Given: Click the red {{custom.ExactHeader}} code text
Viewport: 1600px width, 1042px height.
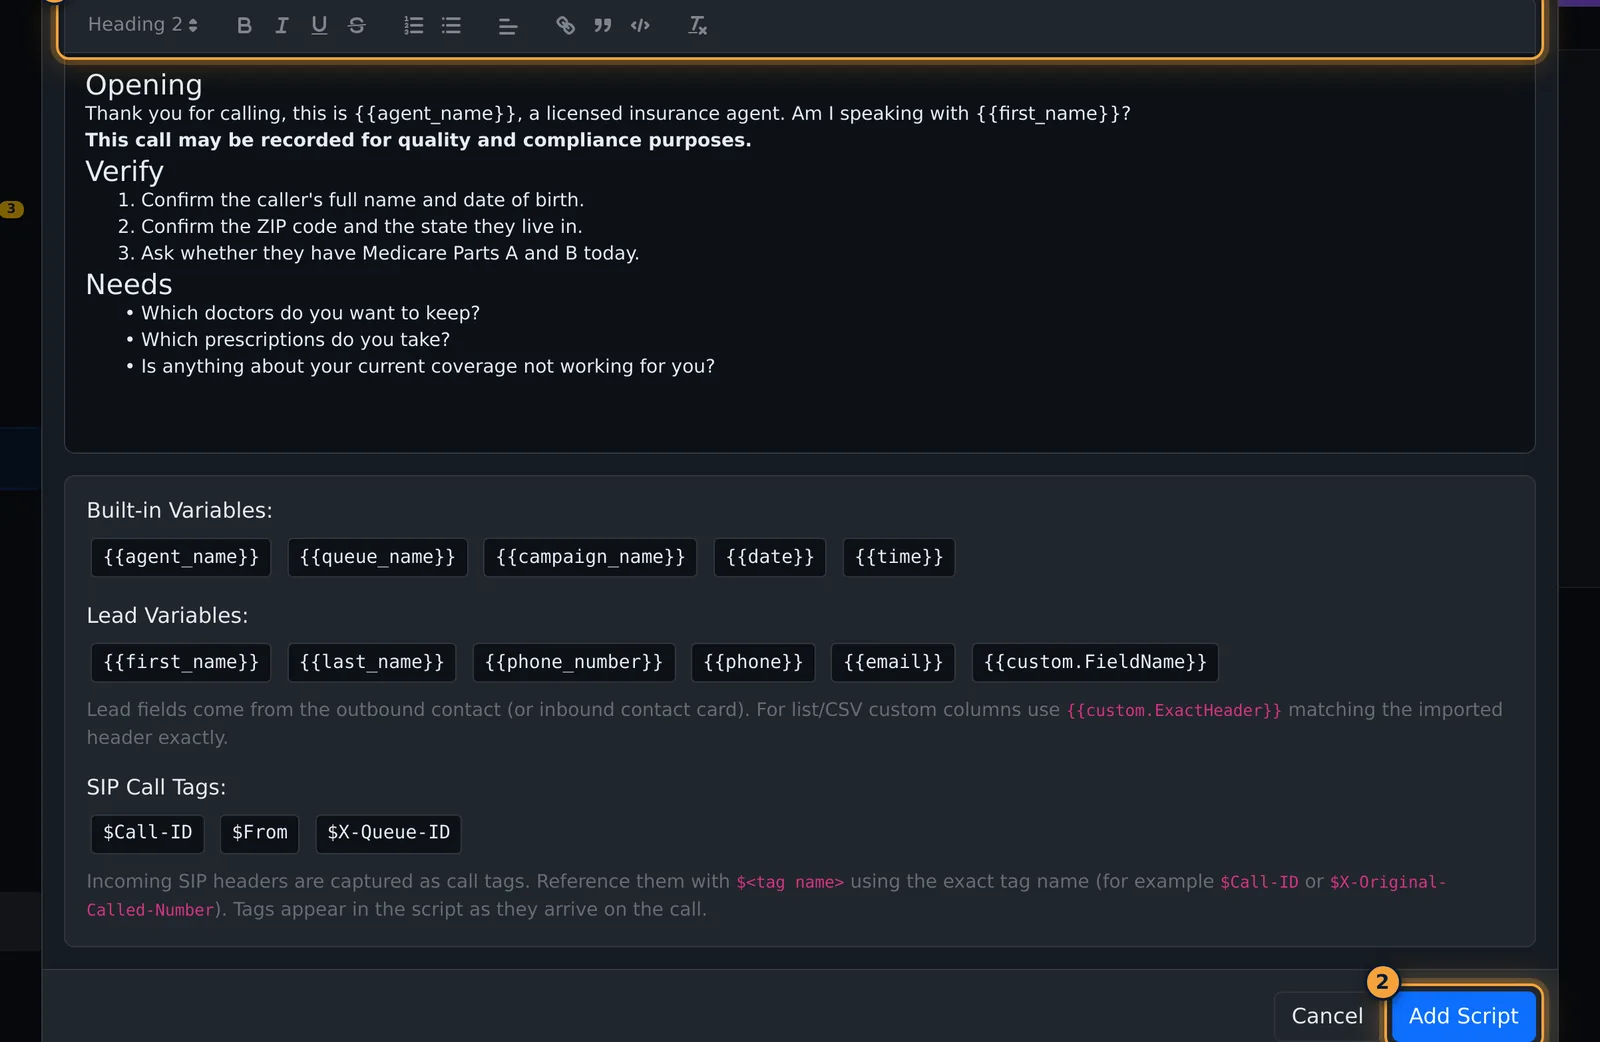Looking at the screenshot, I should pyautogui.click(x=1173, y=710).
